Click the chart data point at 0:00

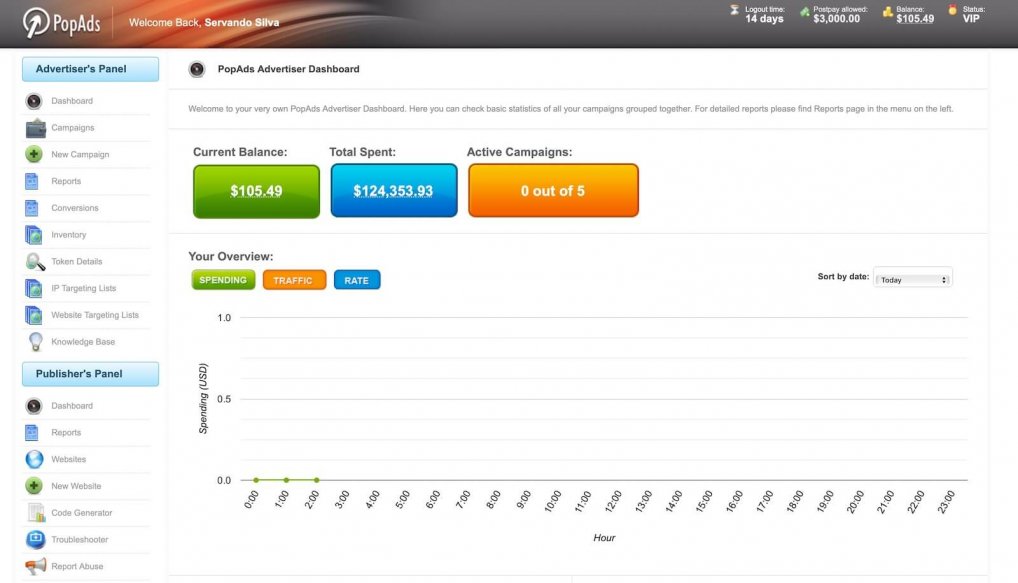pos(256,480)
